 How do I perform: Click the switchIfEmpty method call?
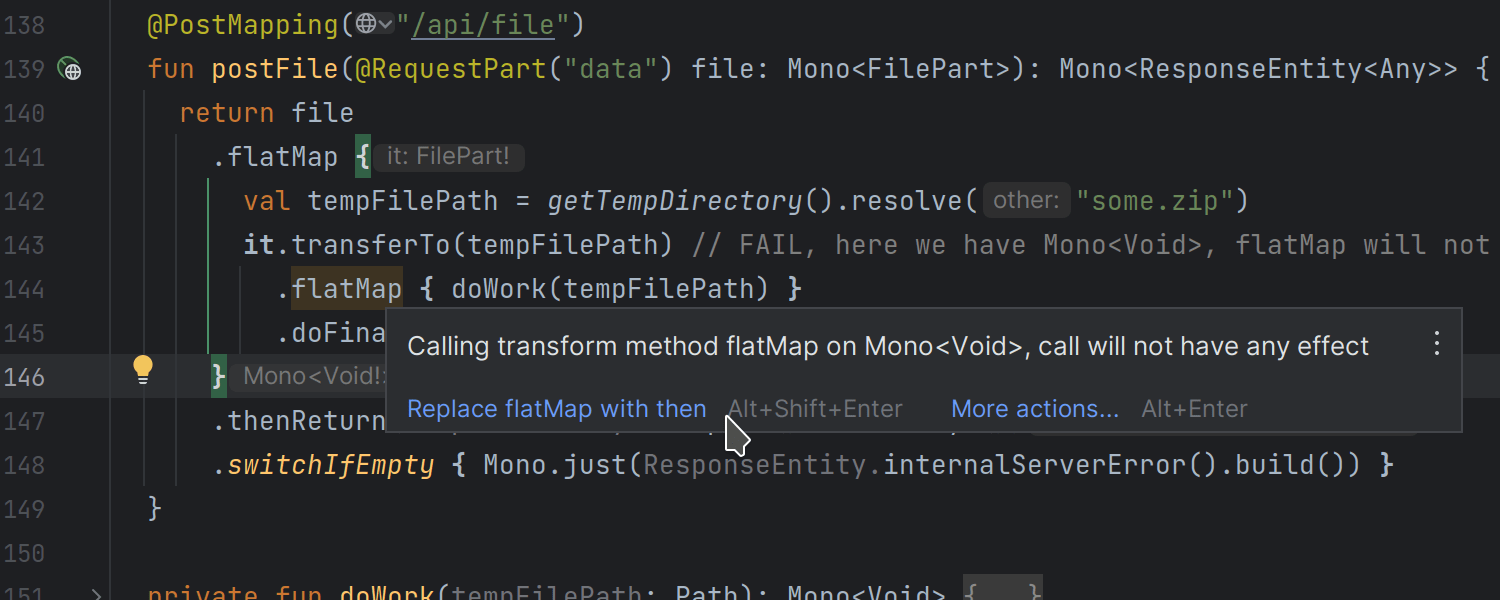330,465
